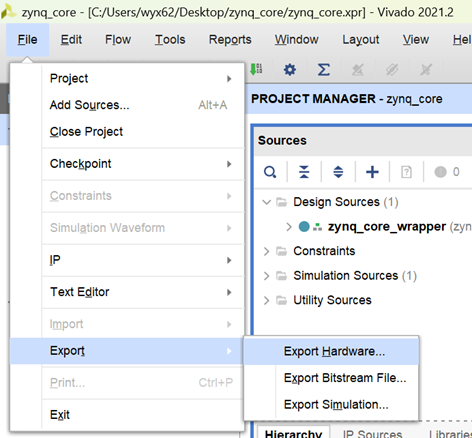Open the Tools menu
472x438 pixels.
click(x=170, y=40)
